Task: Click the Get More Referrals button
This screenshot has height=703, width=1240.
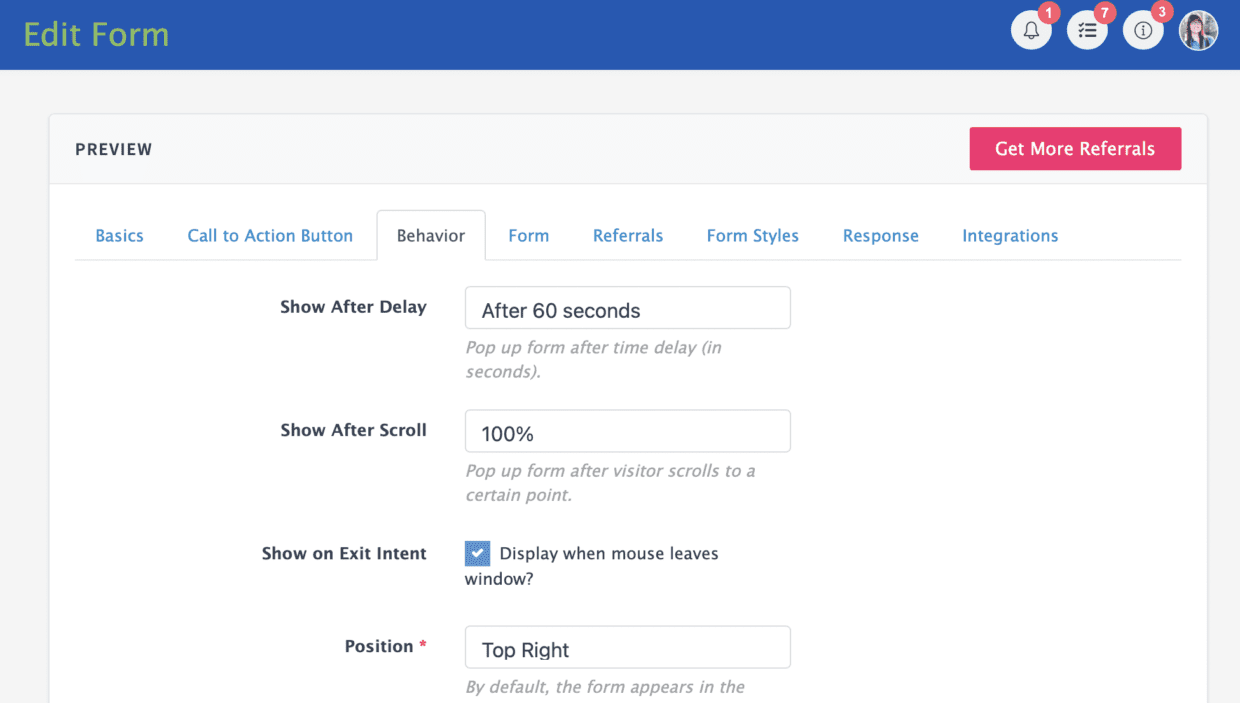Action: tap(1075, 149)
